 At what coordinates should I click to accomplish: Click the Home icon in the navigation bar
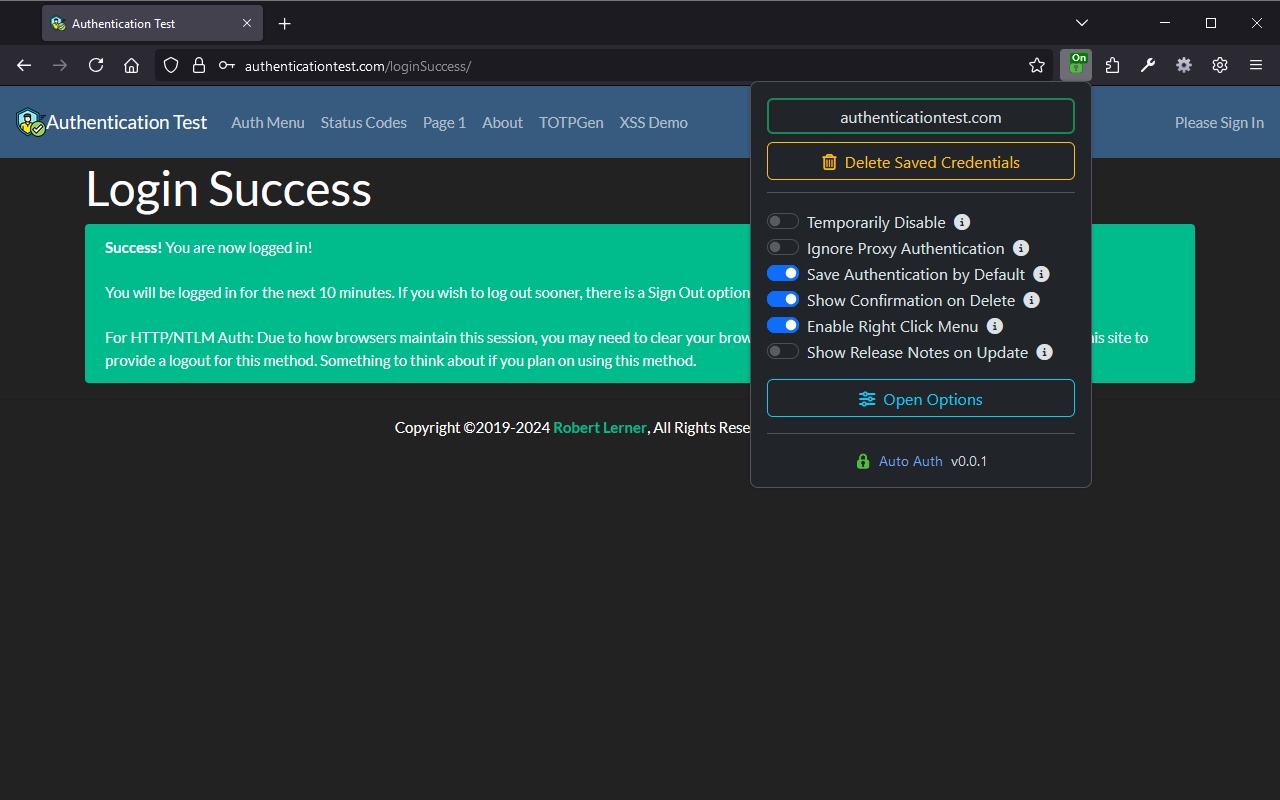coord(131,65)
